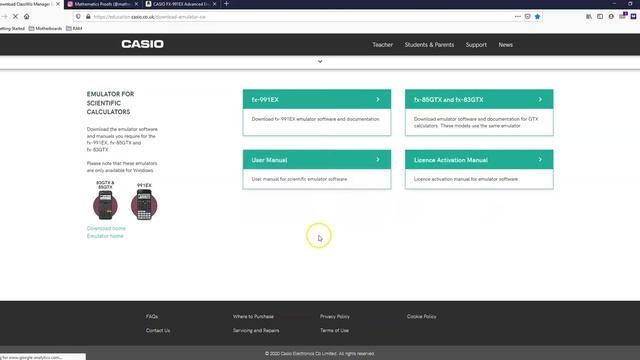Open the fx-991EX download card

[x=317, y=112]
